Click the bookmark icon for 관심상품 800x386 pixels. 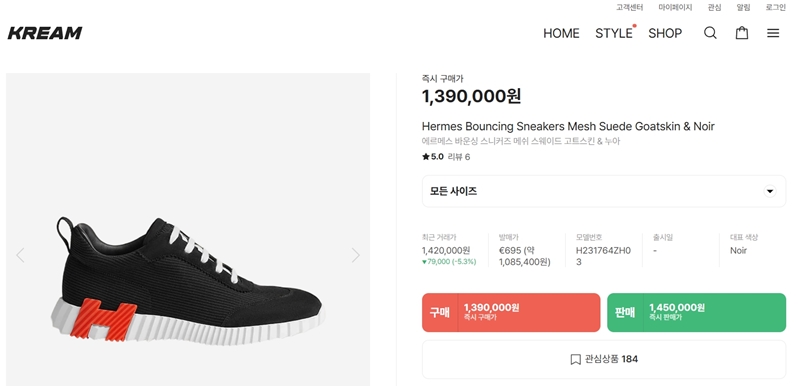[575, 359]
